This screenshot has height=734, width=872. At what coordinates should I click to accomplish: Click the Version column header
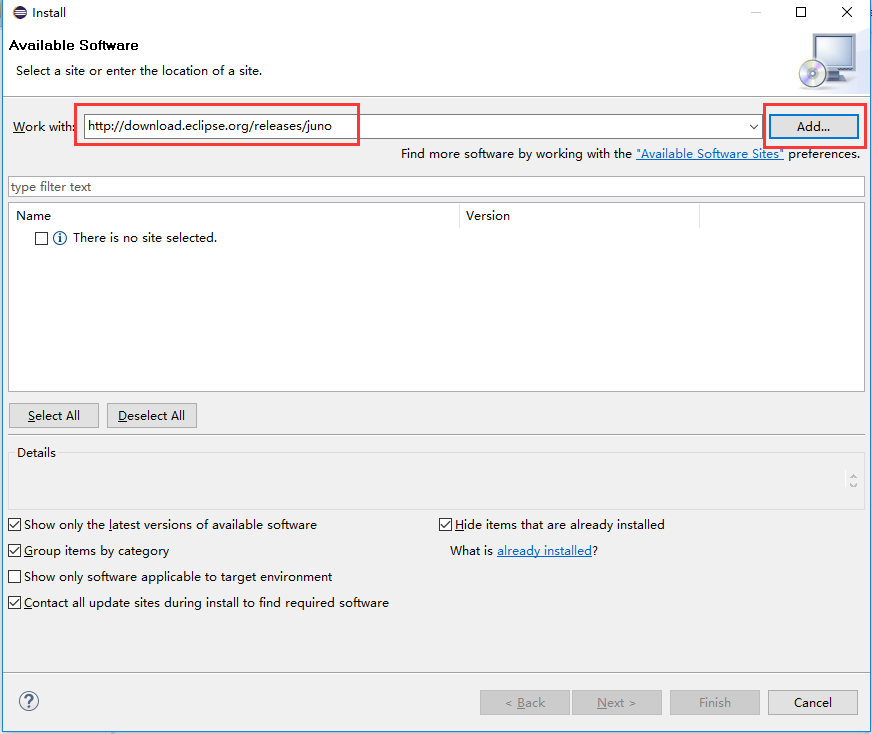[x=579, y=216]
